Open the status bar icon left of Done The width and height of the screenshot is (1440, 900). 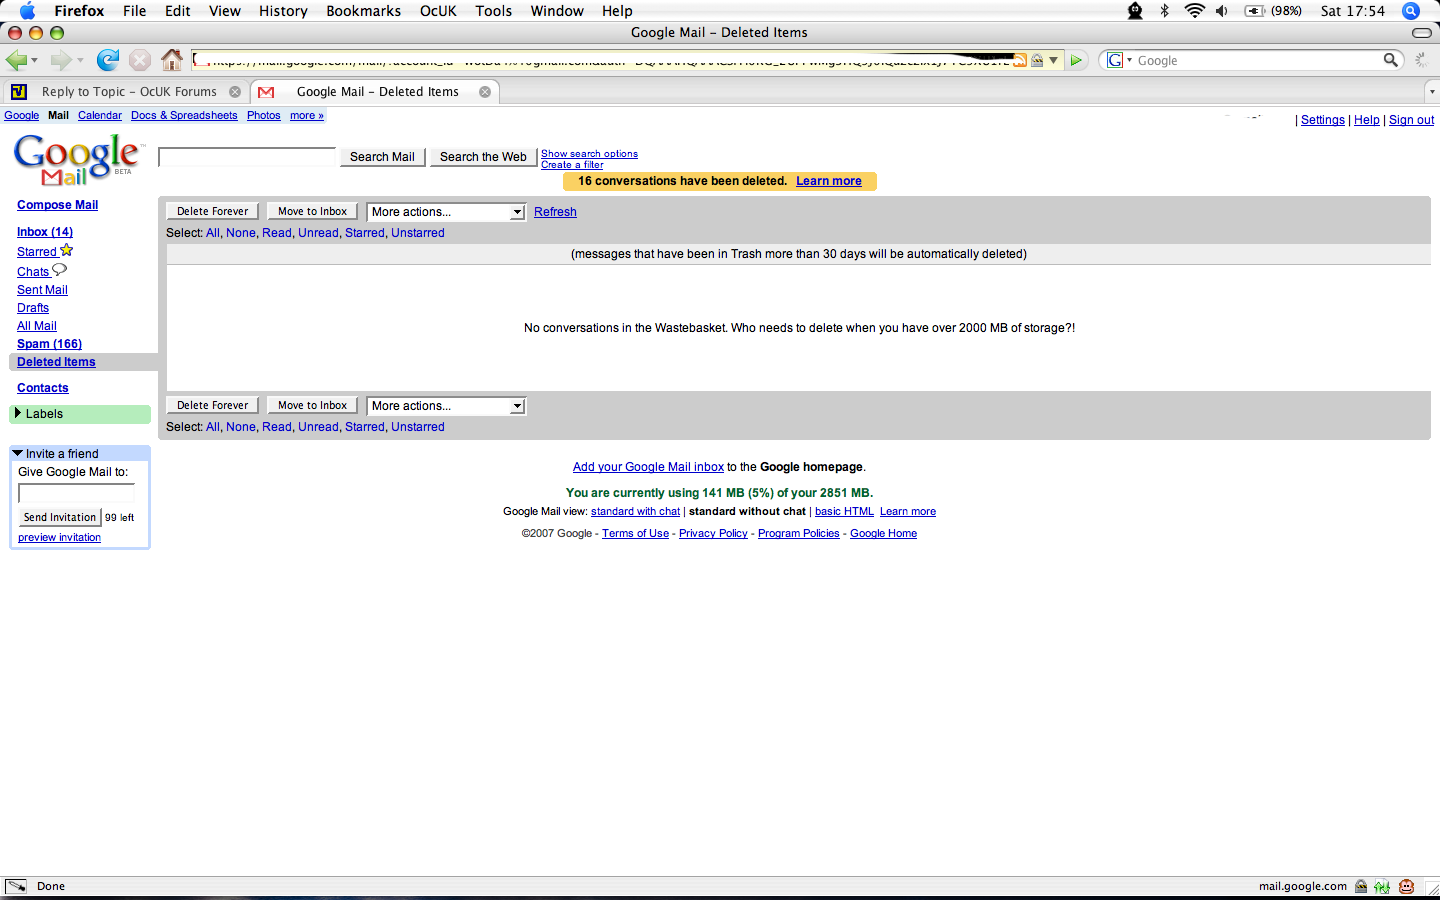[16, 886]
